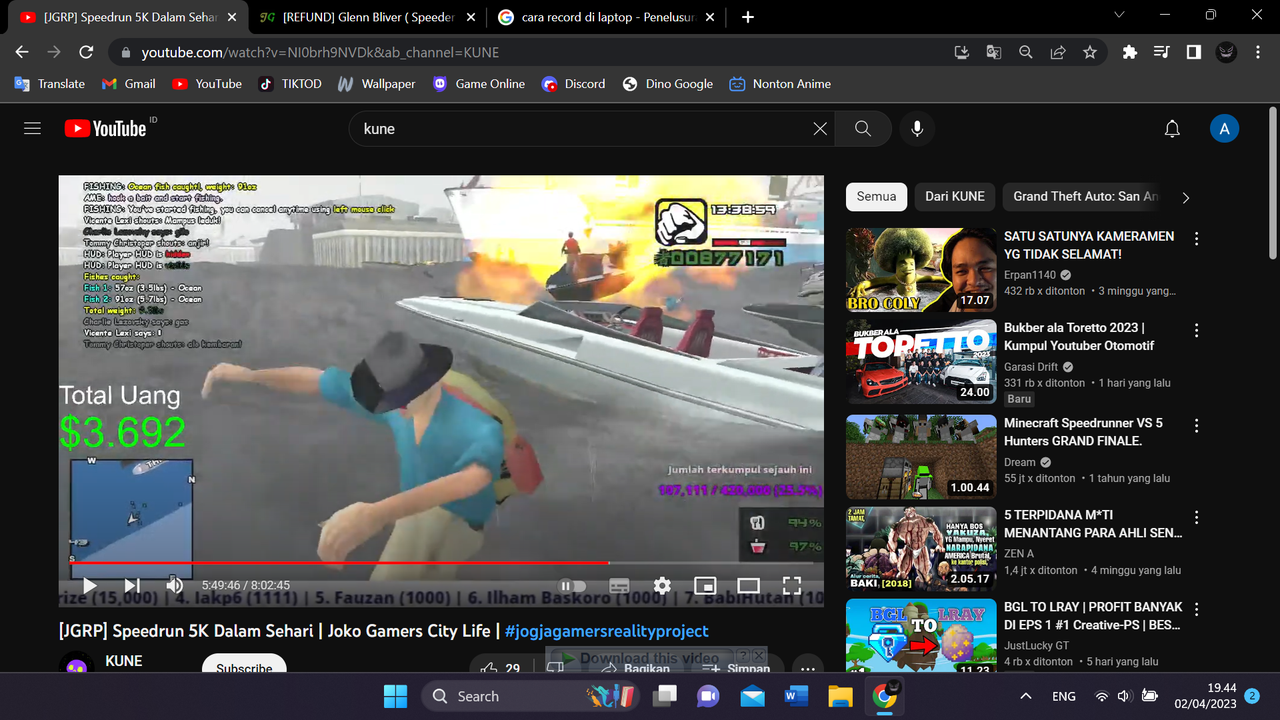Image resolution: width=1280 pixels, height=720 pixels.
Task: Select the 'Dari KUNE' filter chip
Action: tap(955, 196)
